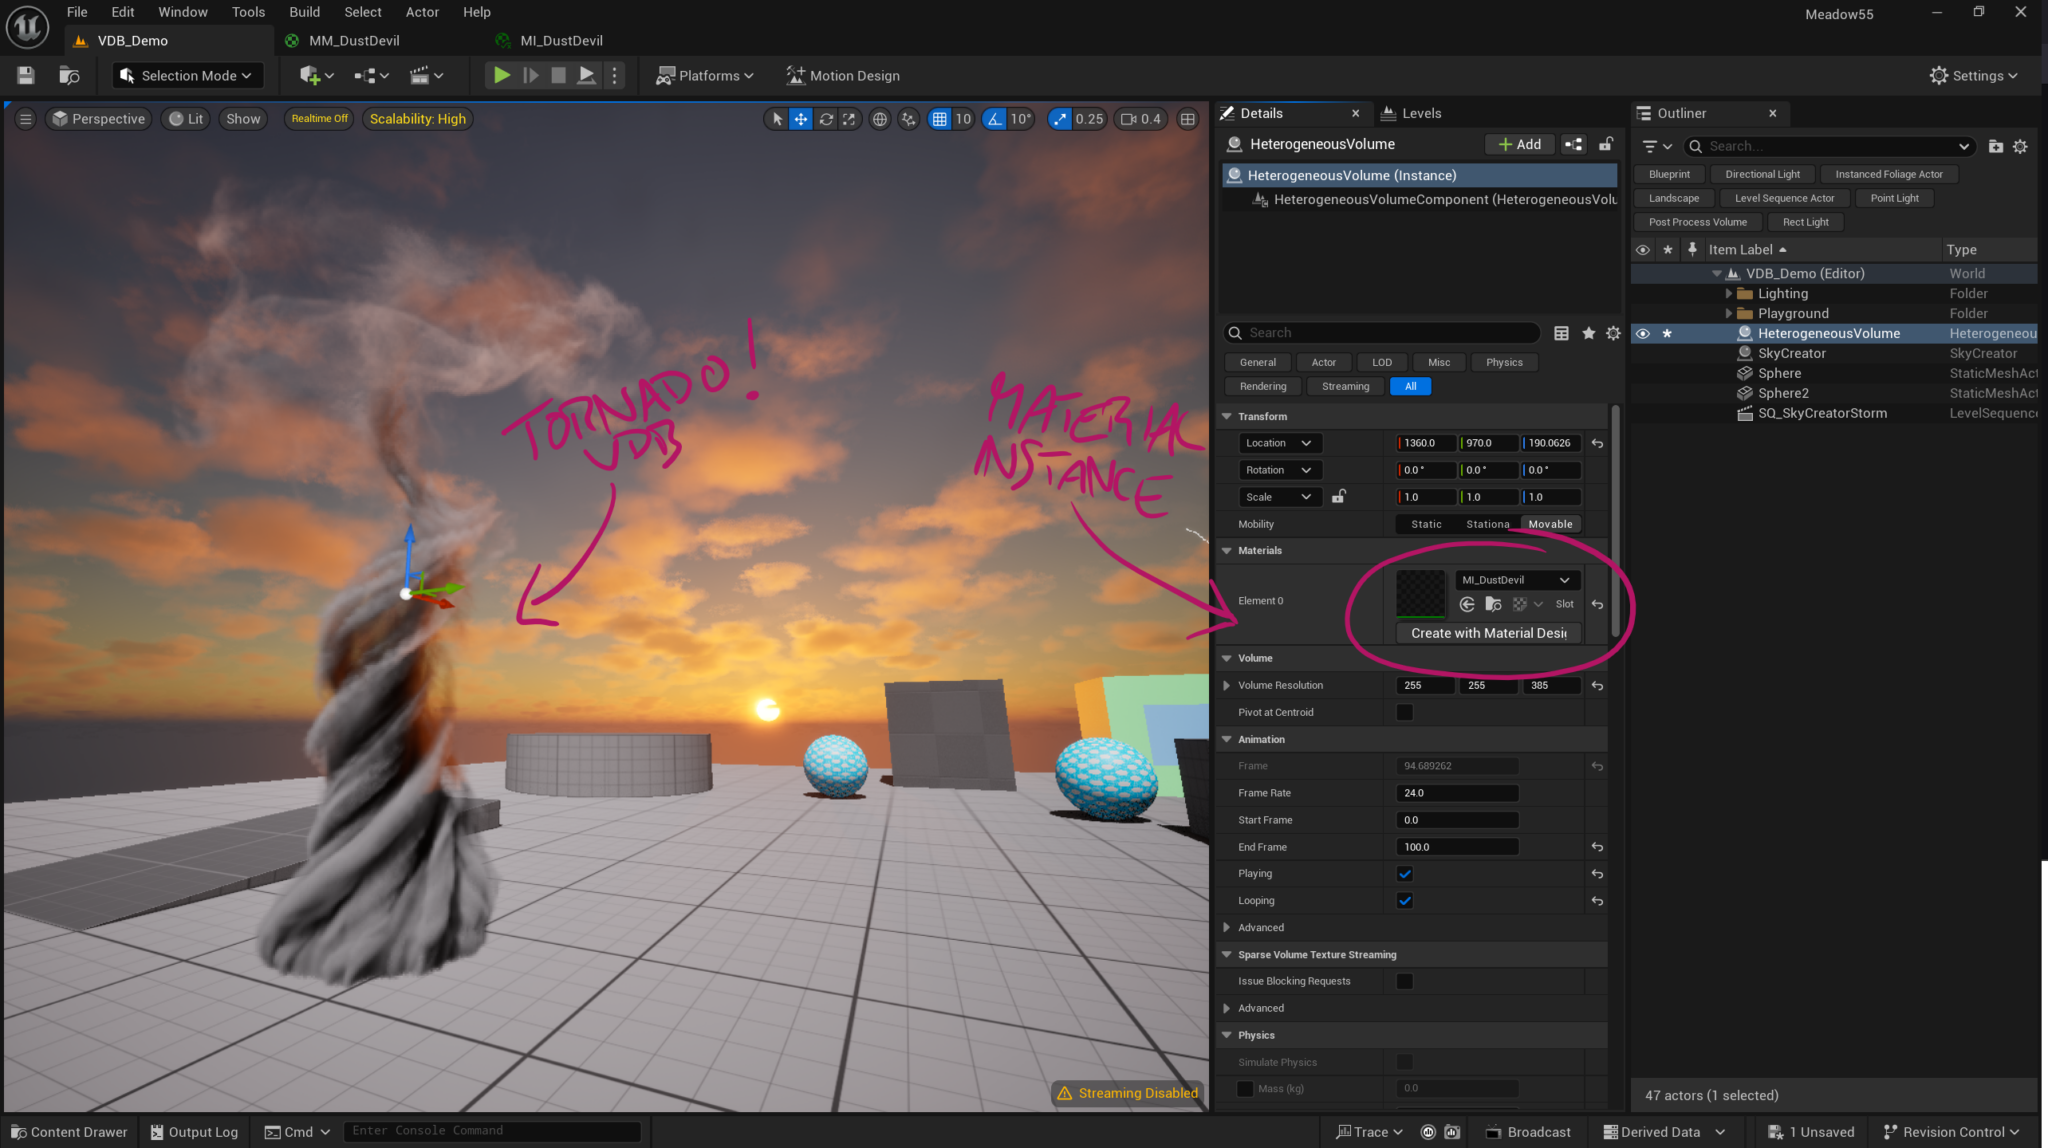Click the green Add button in Details

point(1519,143)
